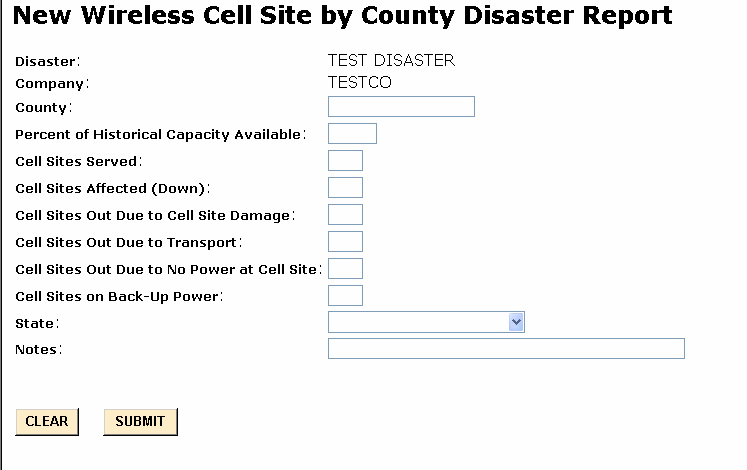Click the Cell Sites Served input box

[345, 161]
